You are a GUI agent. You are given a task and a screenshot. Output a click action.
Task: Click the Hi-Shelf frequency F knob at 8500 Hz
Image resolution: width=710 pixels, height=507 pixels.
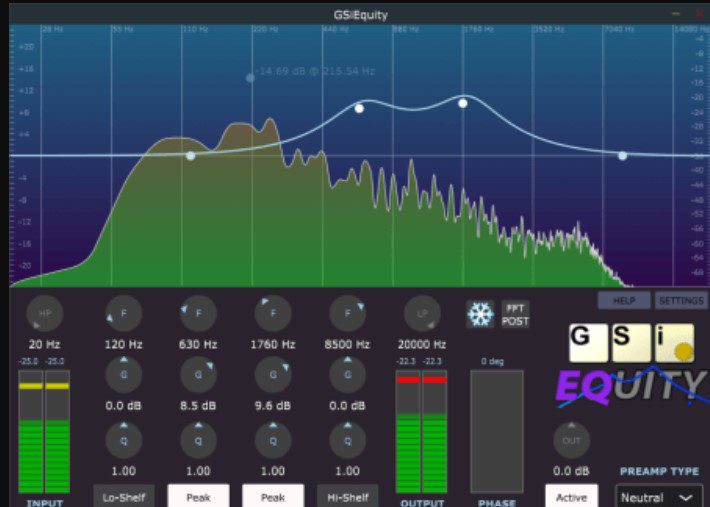pyautogui.click(x=347, y=313)
